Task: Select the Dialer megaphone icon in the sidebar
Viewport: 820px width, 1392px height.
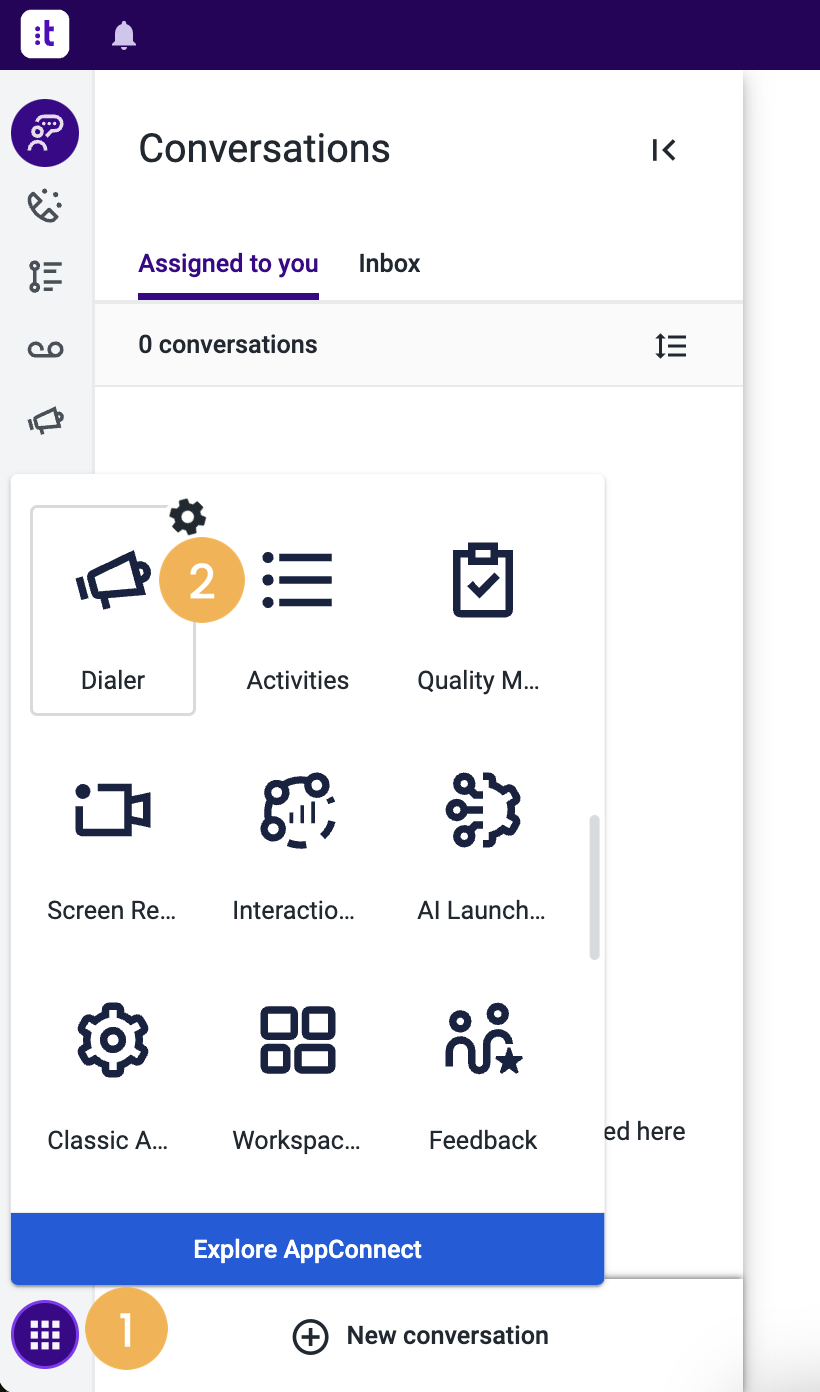Action: [44, 420]
